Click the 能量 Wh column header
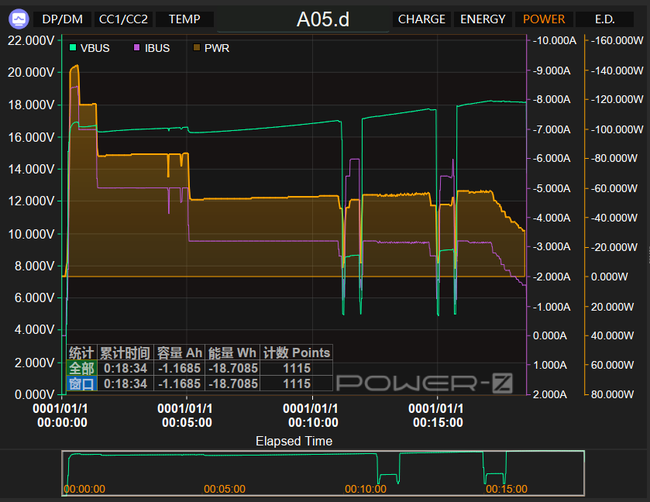The height and width of the screenshot is (502, 650). tap(233, 353)
